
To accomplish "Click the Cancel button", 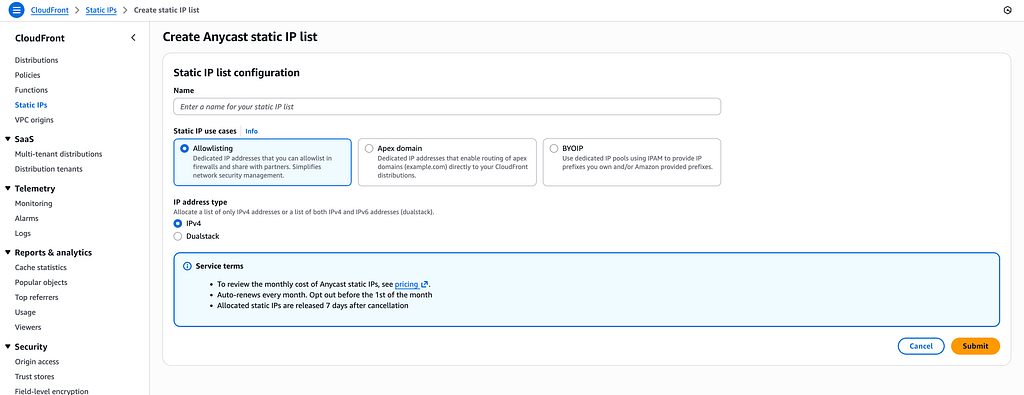I will pos(921,346).
